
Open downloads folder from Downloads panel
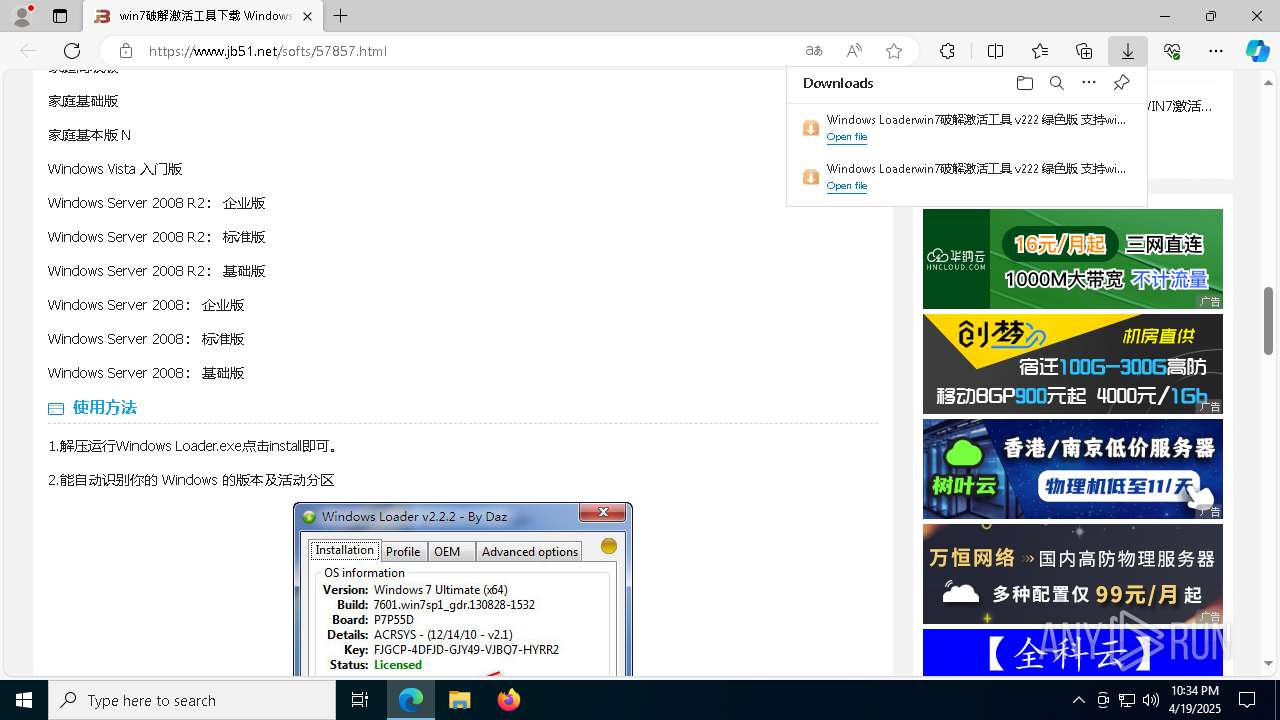(1024, 83)
